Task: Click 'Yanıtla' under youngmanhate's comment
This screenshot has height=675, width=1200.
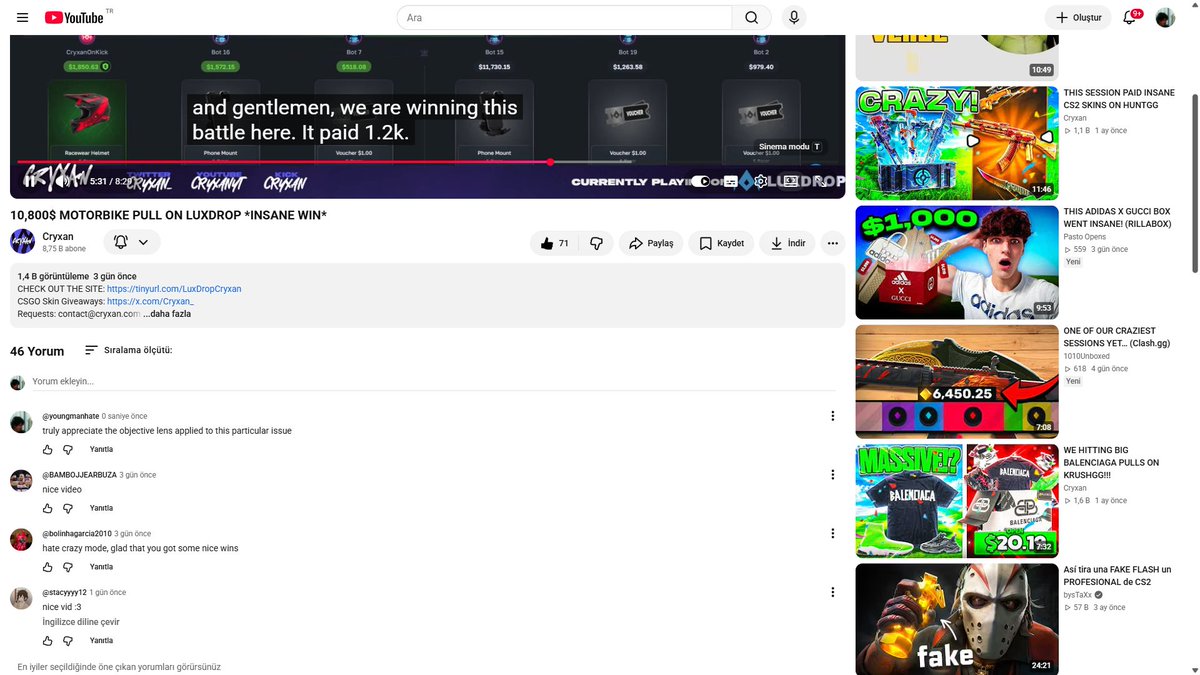Action: (x=101, y=450)
